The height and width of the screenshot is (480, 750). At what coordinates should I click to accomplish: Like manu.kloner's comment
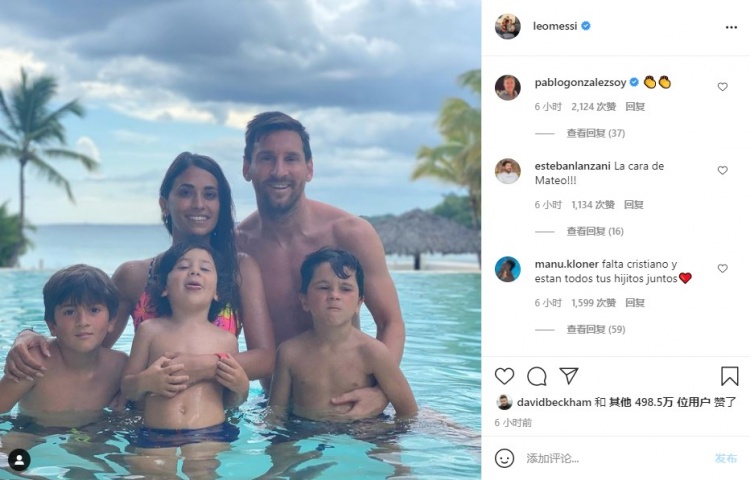722,268
